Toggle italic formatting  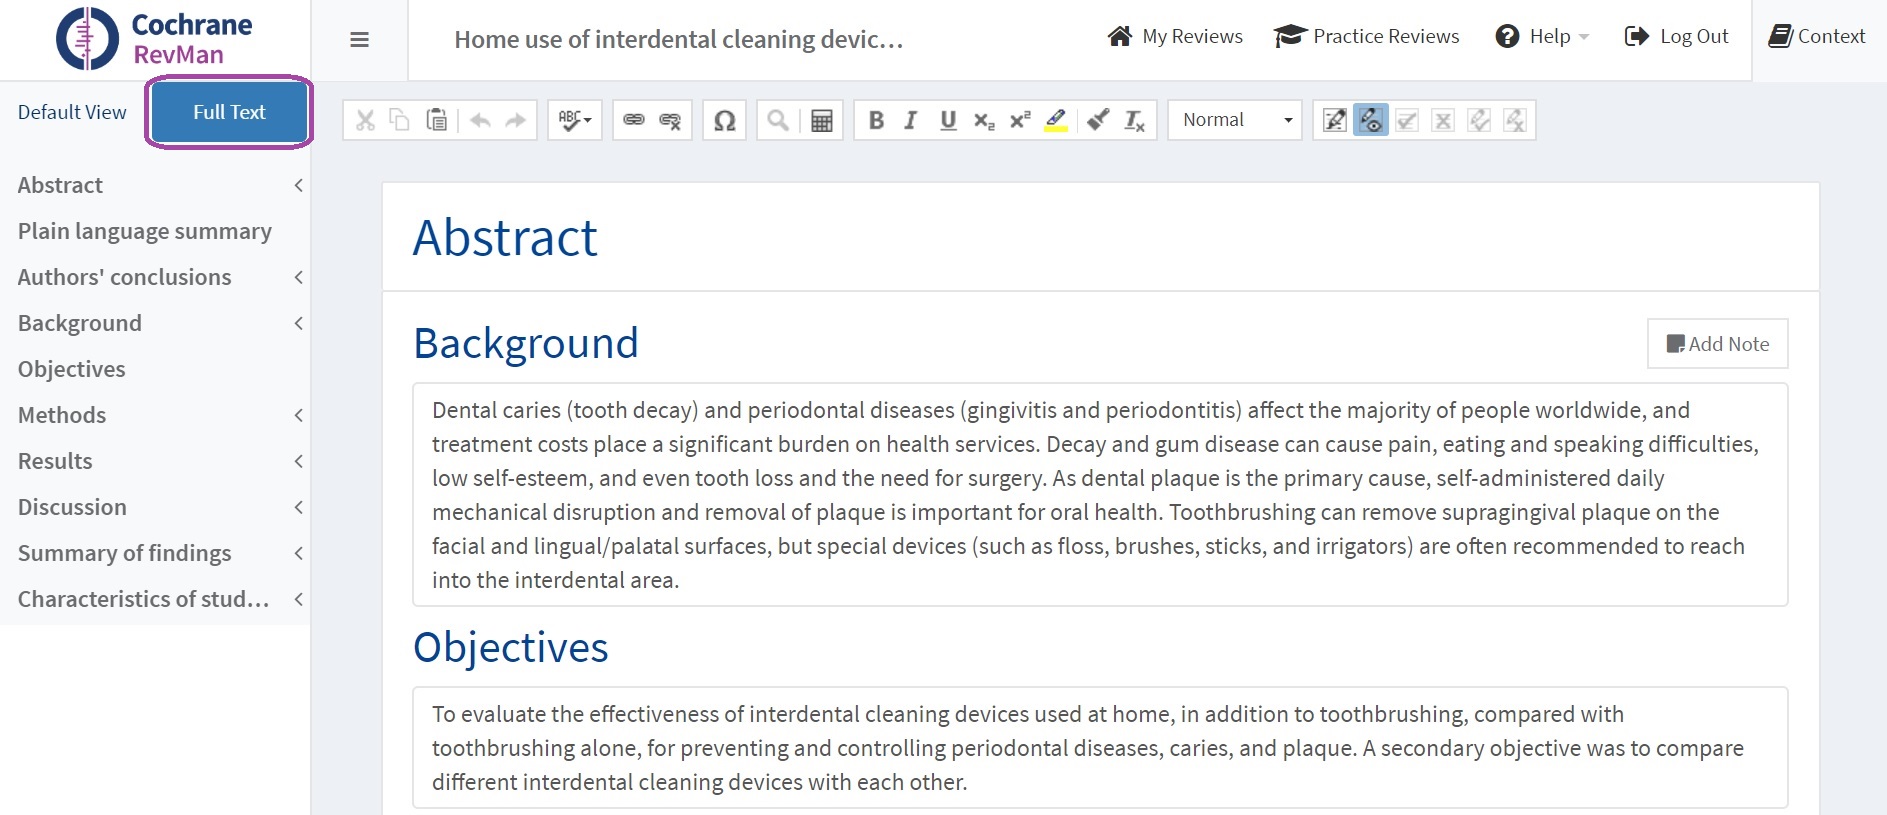coord(911,121)
